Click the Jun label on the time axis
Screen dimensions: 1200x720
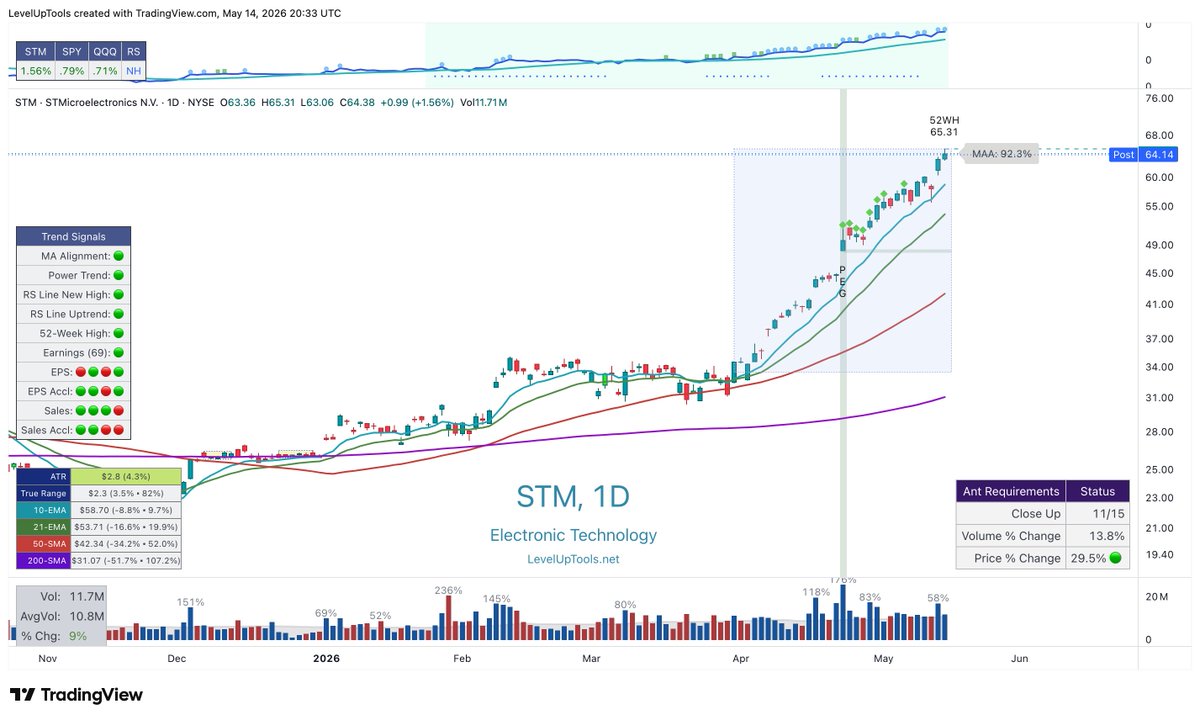tap(1020, 659)
